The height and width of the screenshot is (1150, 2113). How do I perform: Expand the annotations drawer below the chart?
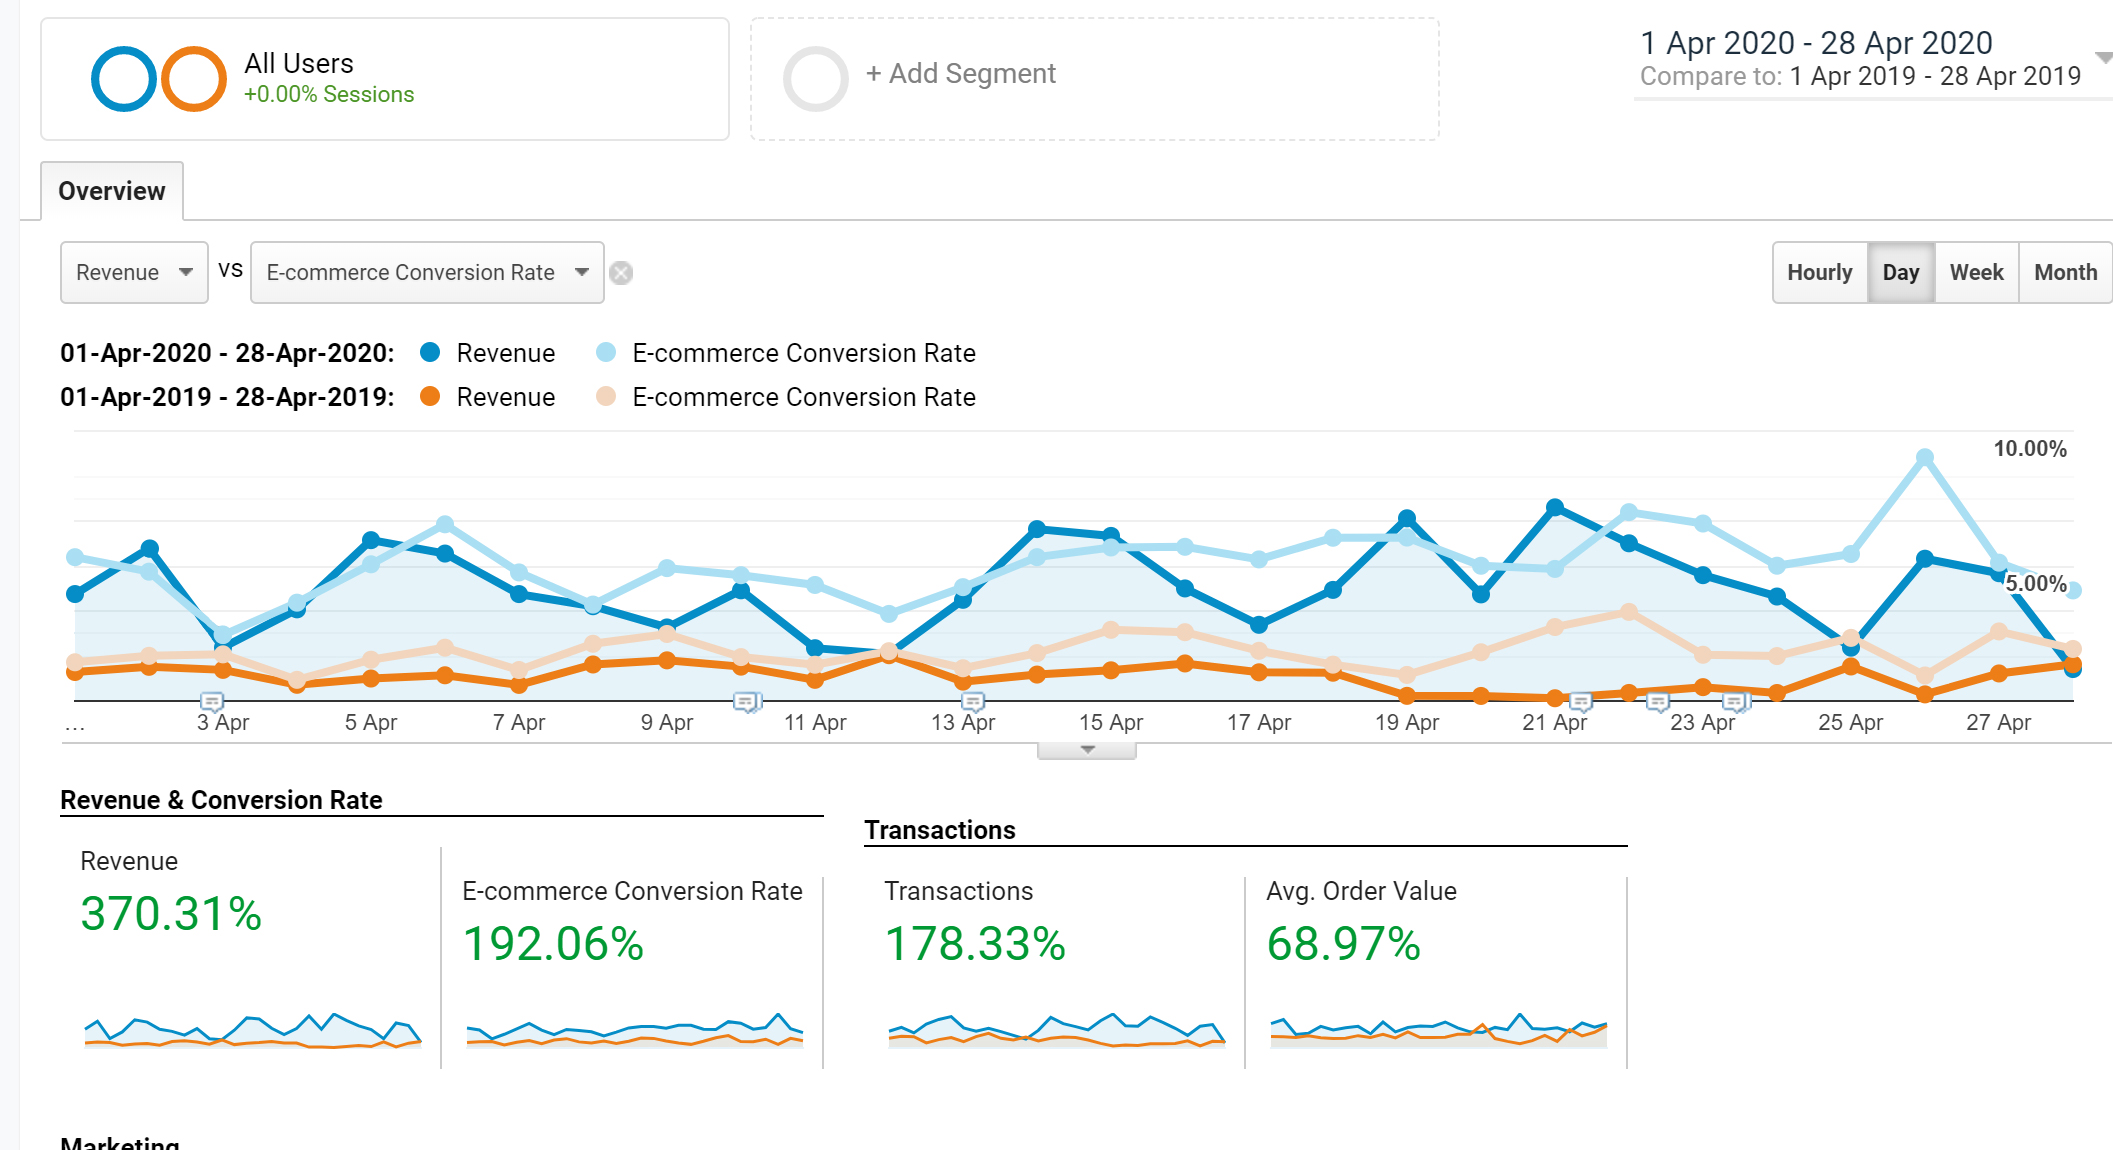pyautogui.click(x=1087, y=750)
